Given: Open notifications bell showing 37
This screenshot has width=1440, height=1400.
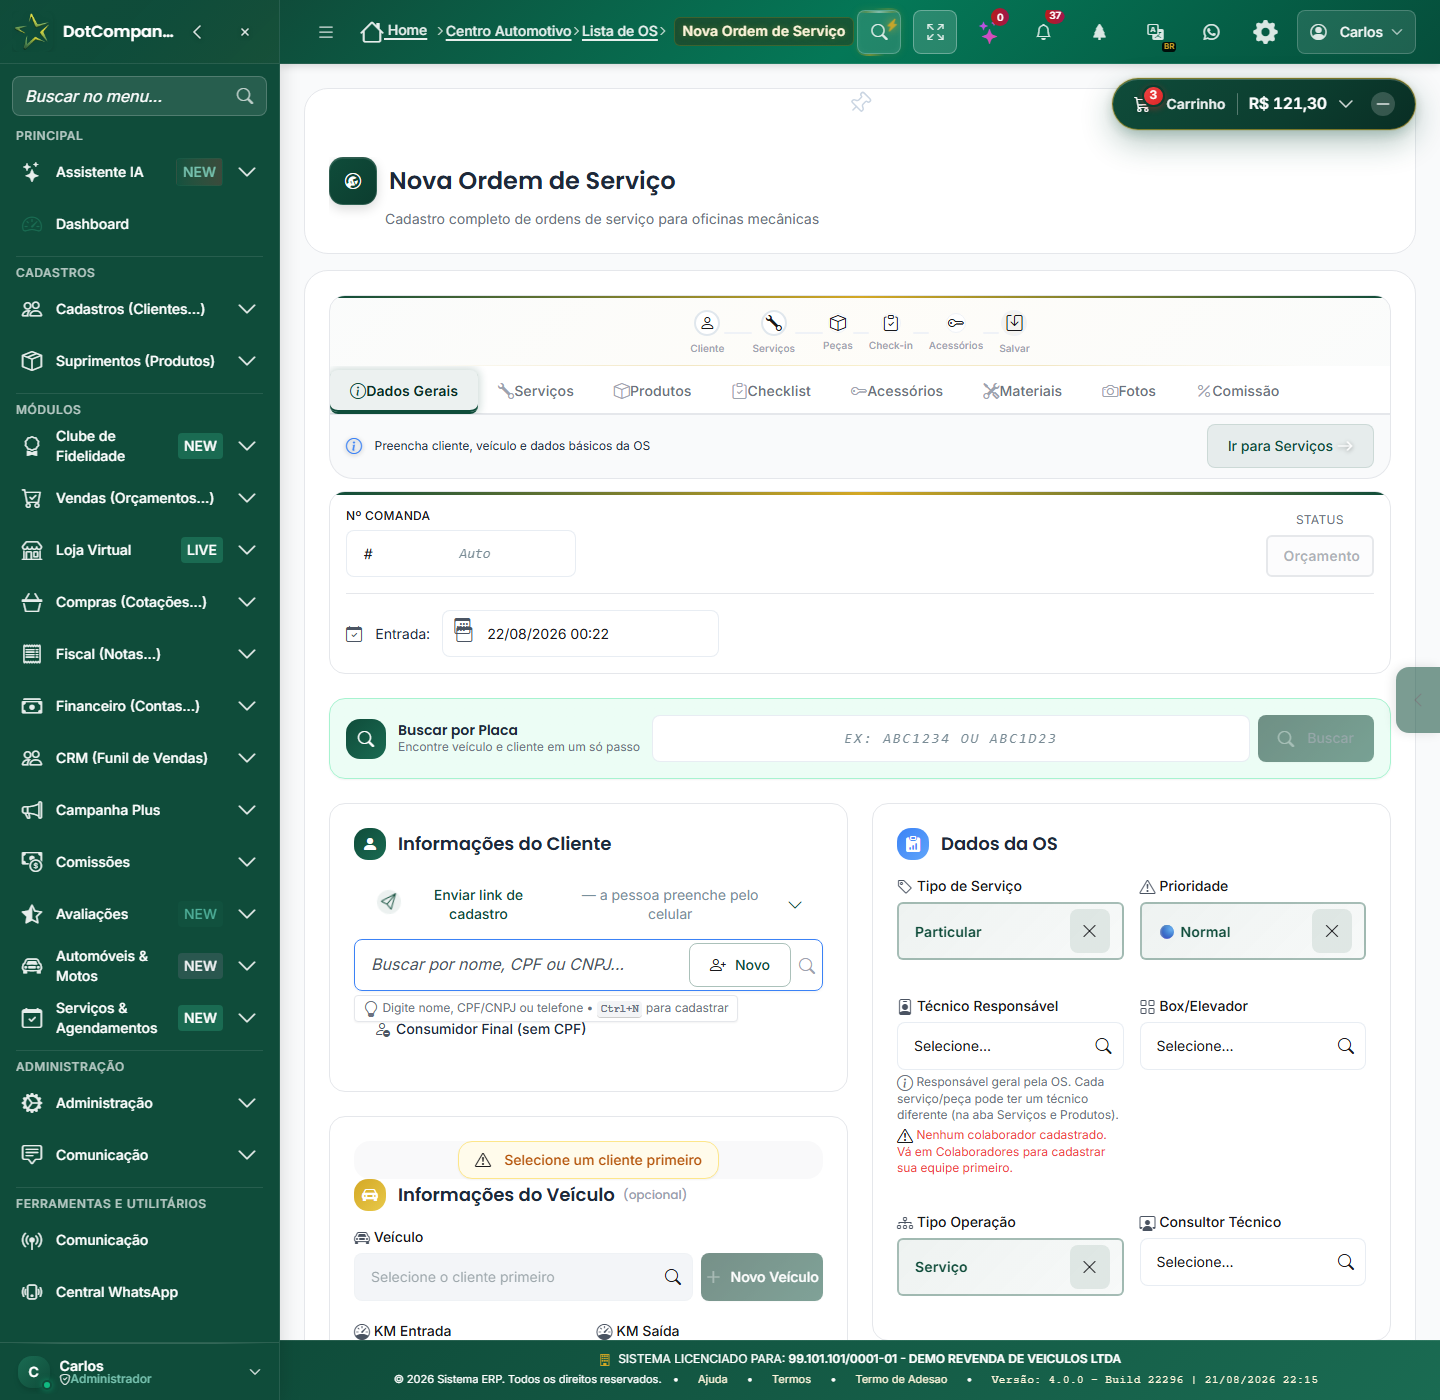Looking at the screenshot, I should coord(1043,32).
